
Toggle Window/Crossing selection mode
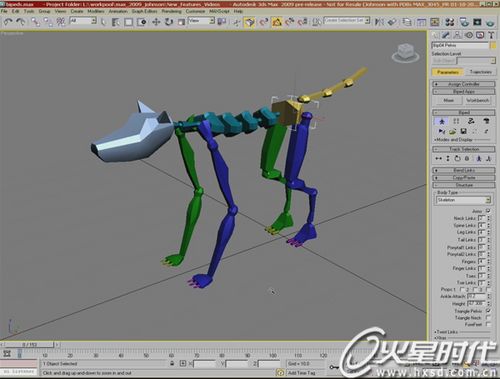pos(142,22)
